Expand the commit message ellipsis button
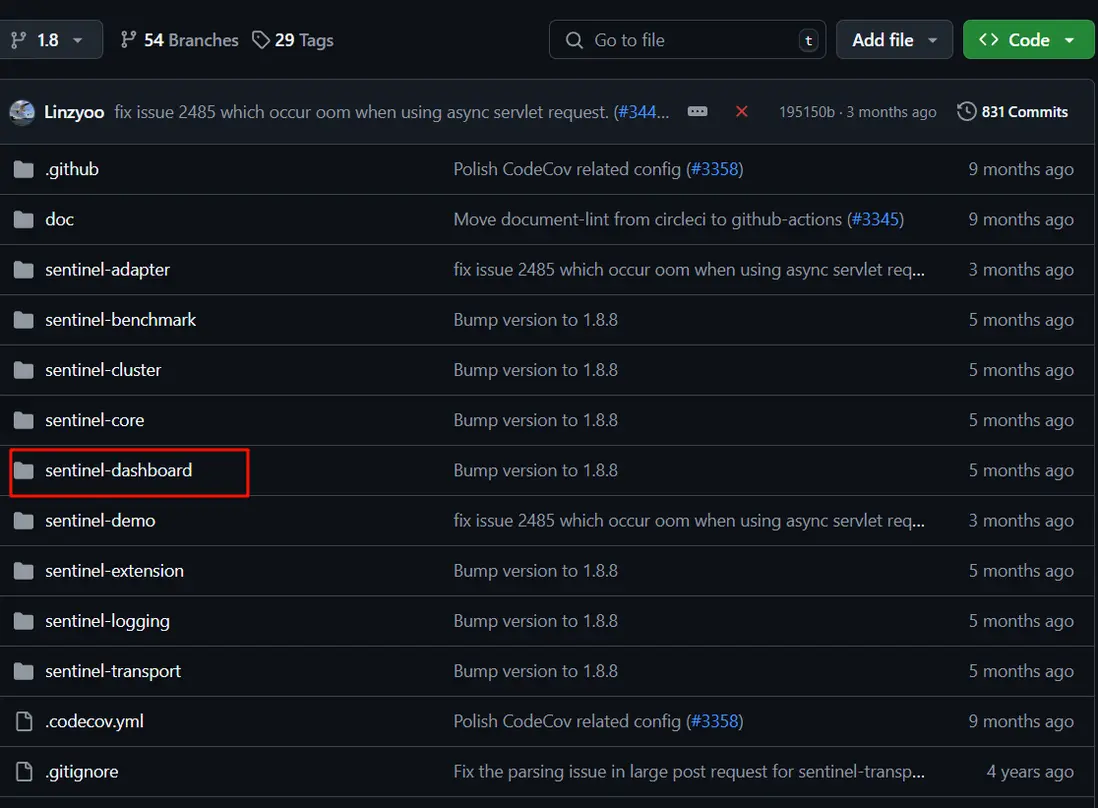1098x808 pixels. 698,112
